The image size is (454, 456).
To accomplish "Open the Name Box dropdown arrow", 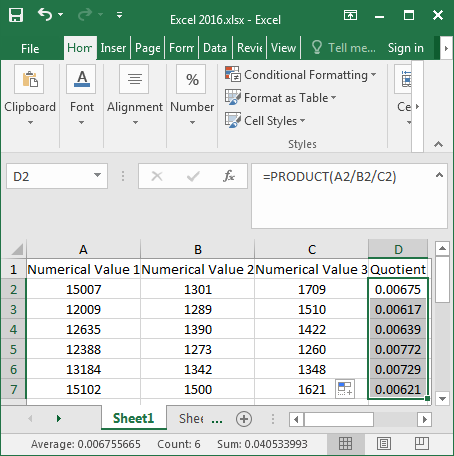I will (x=97, y=175).
